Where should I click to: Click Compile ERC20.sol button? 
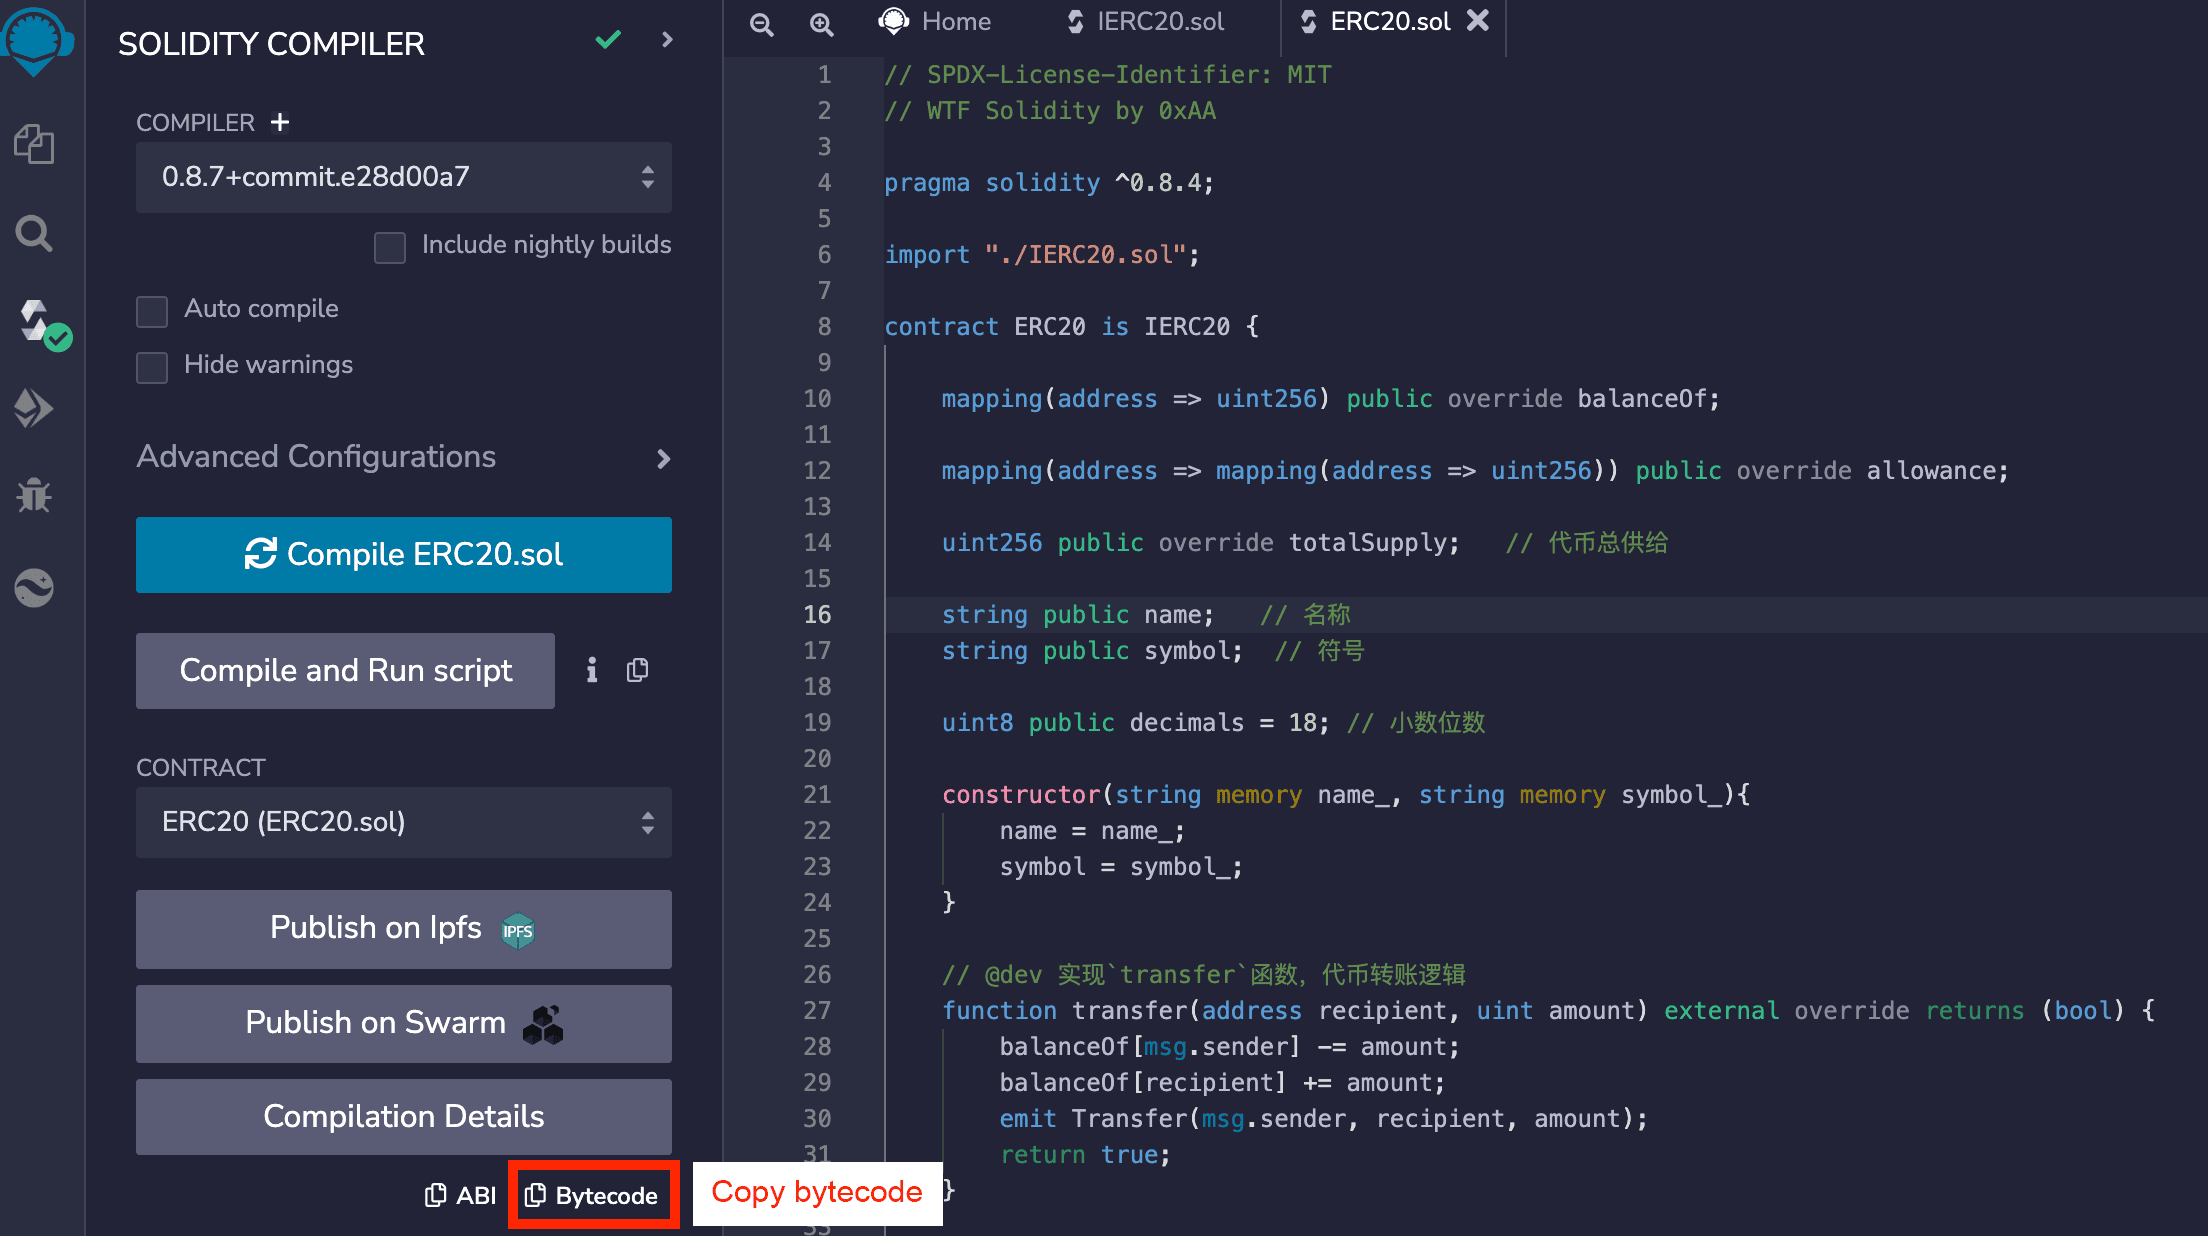[x=403, y=554]
